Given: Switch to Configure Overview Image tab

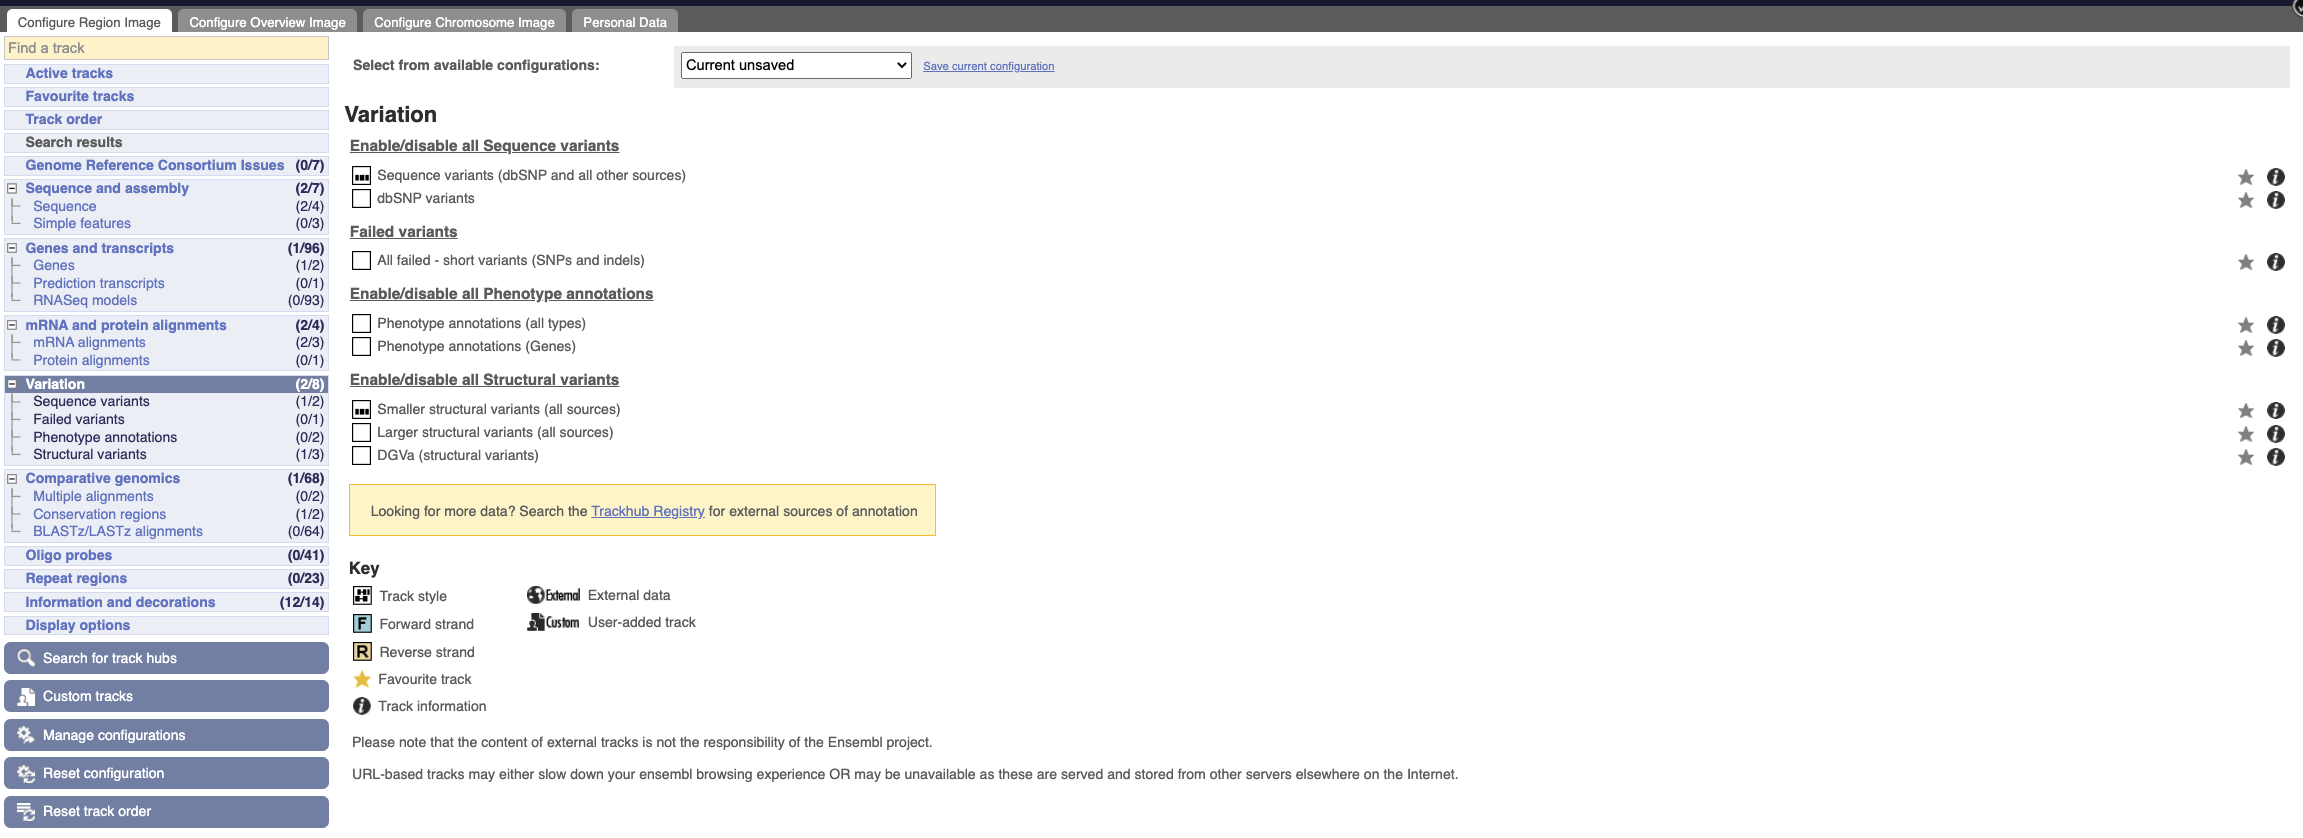Looking at the screenshot, I should tap(267, 22).
